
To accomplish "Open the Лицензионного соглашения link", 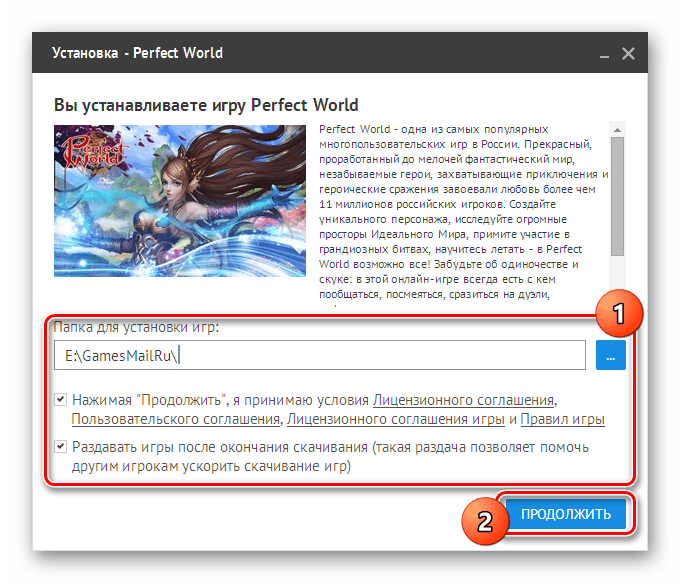I will click(464, 400).
